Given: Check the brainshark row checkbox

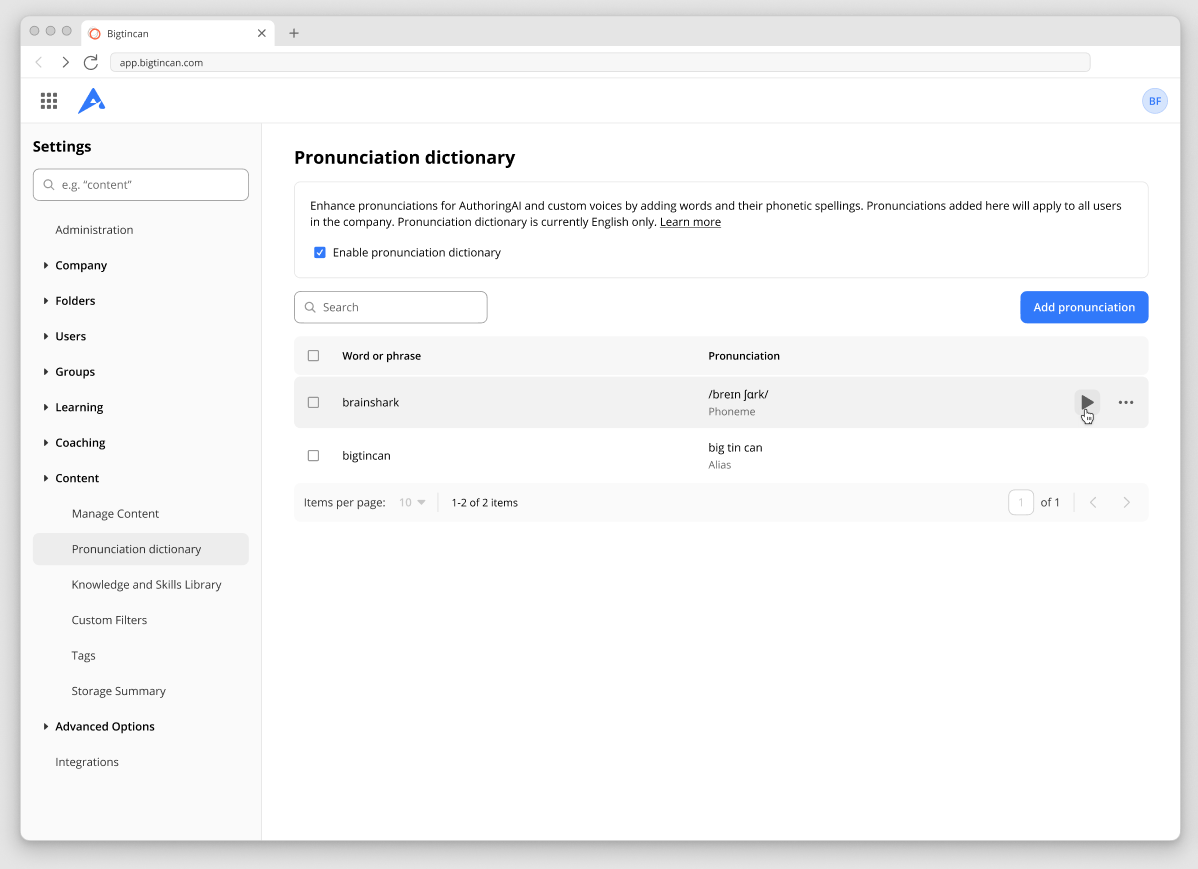Looking at the screenshot, I should pos(313,402).
